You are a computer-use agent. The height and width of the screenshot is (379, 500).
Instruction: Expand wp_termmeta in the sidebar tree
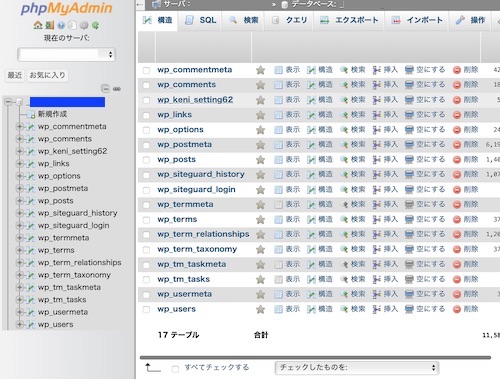click(19, 238)
